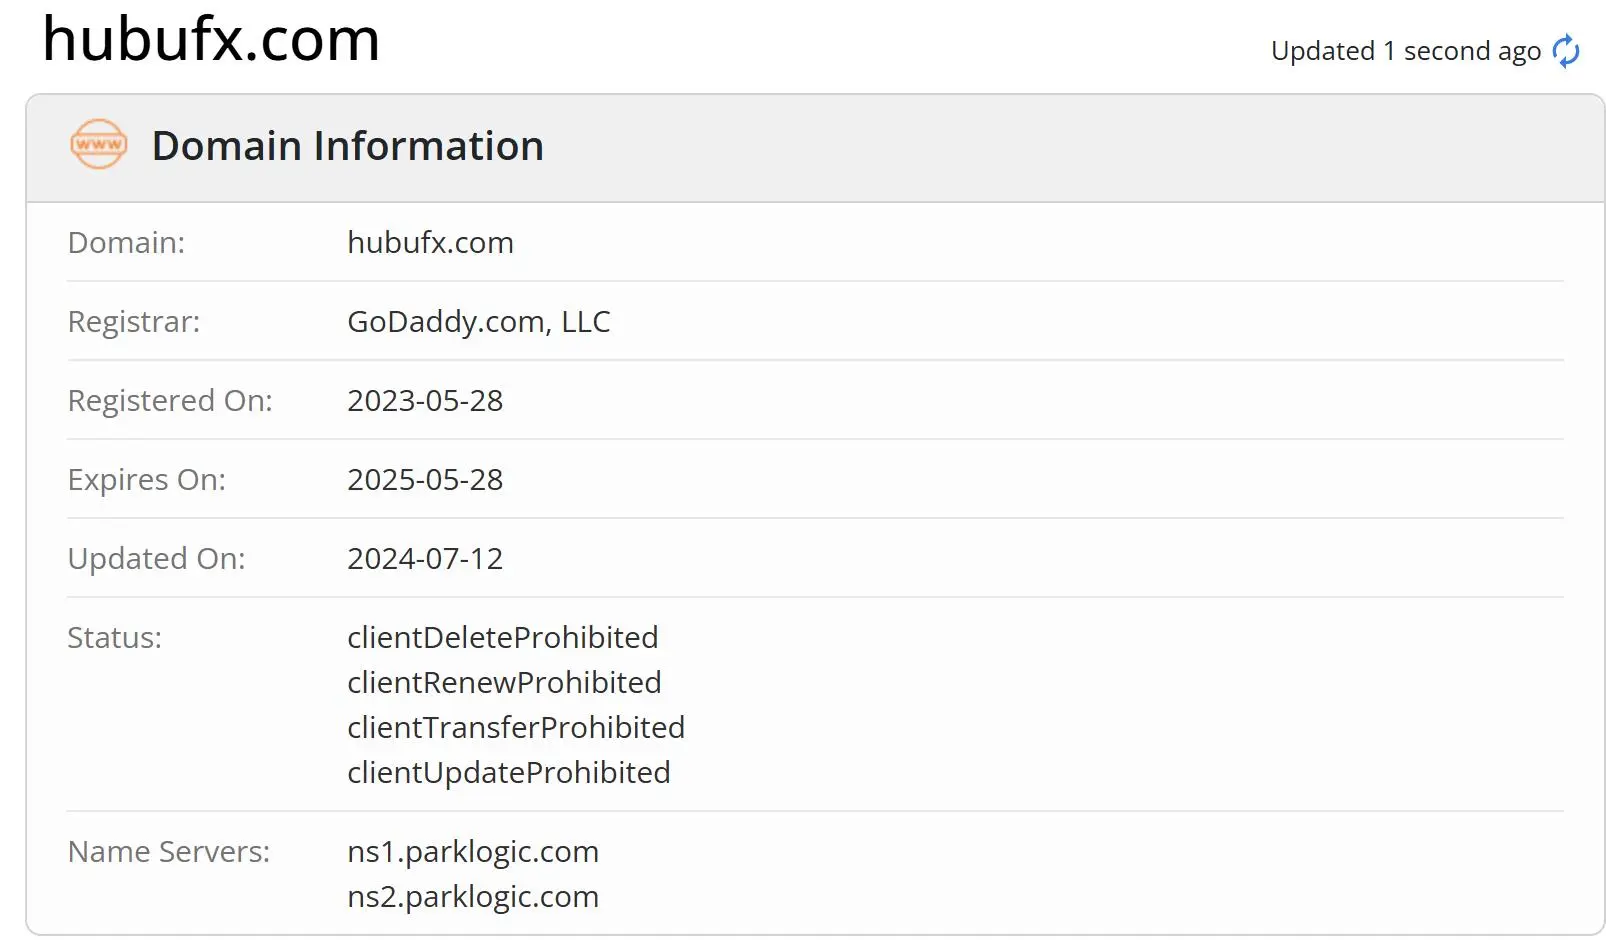The width and height of the screenshot is (1606, 948).
Task: Select the hubufx.com domain value
Action: [x=430, y=242]
